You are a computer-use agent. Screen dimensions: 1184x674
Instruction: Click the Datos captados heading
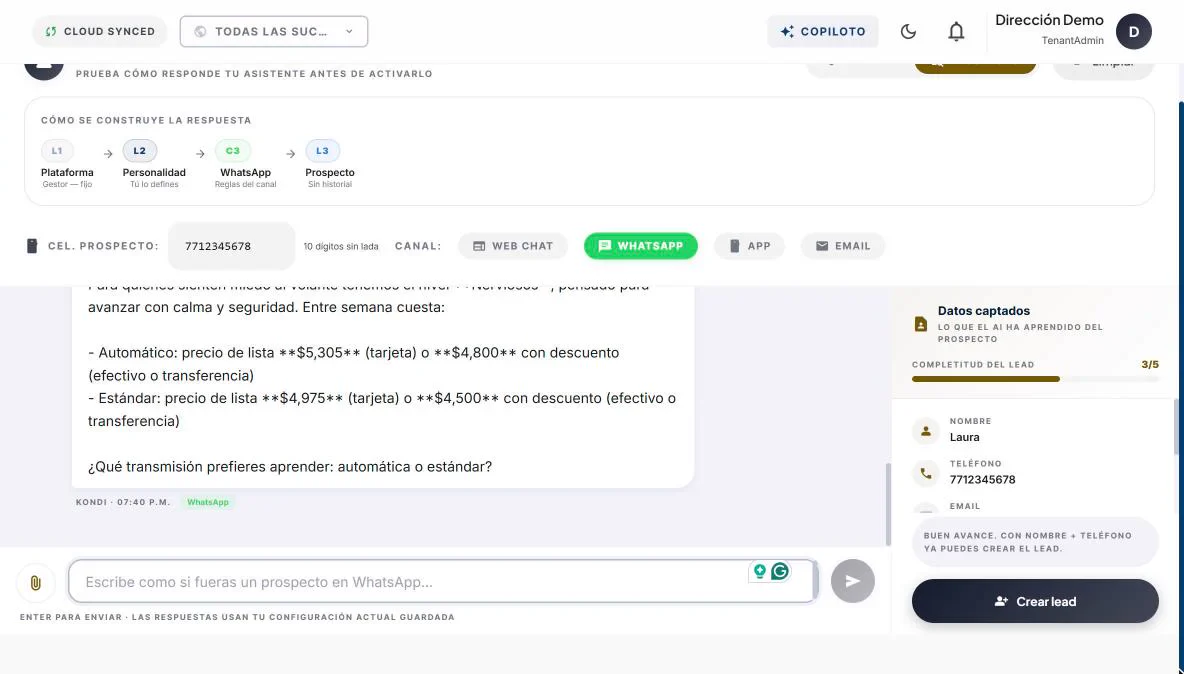pos(984,310)
